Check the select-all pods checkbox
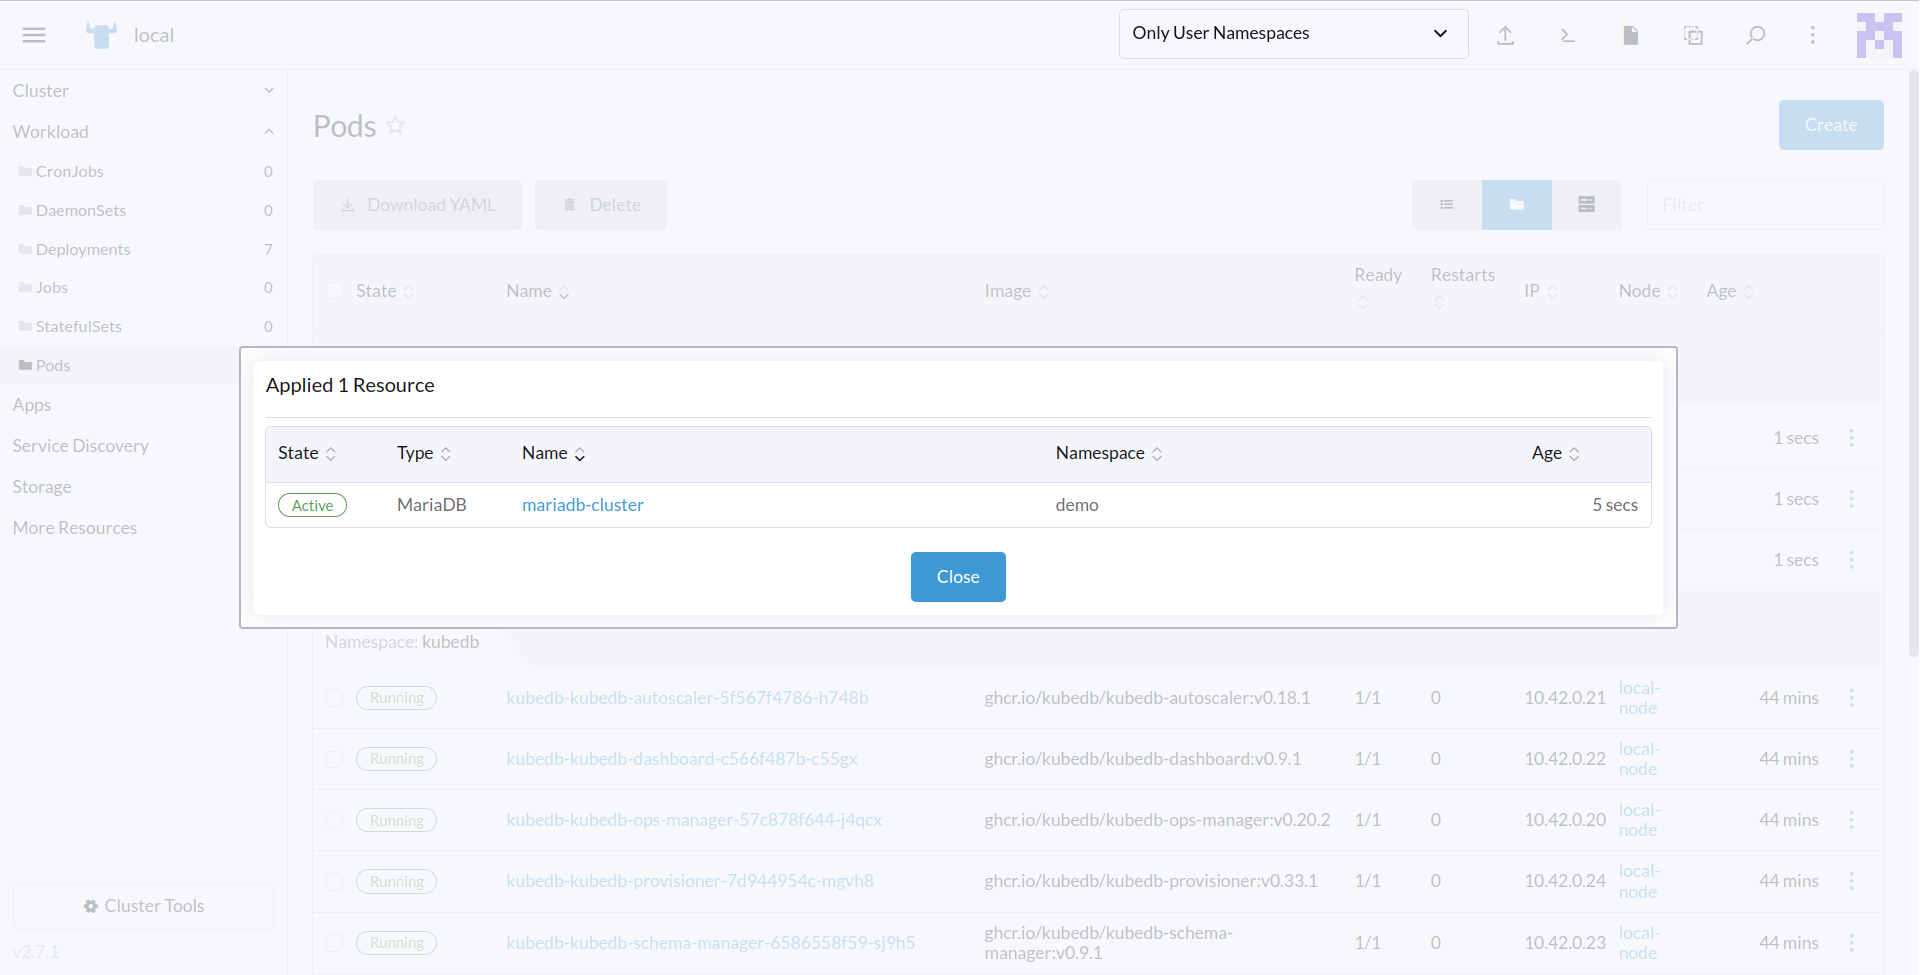Screen dimensions: 1920x975 click(335, 291)
